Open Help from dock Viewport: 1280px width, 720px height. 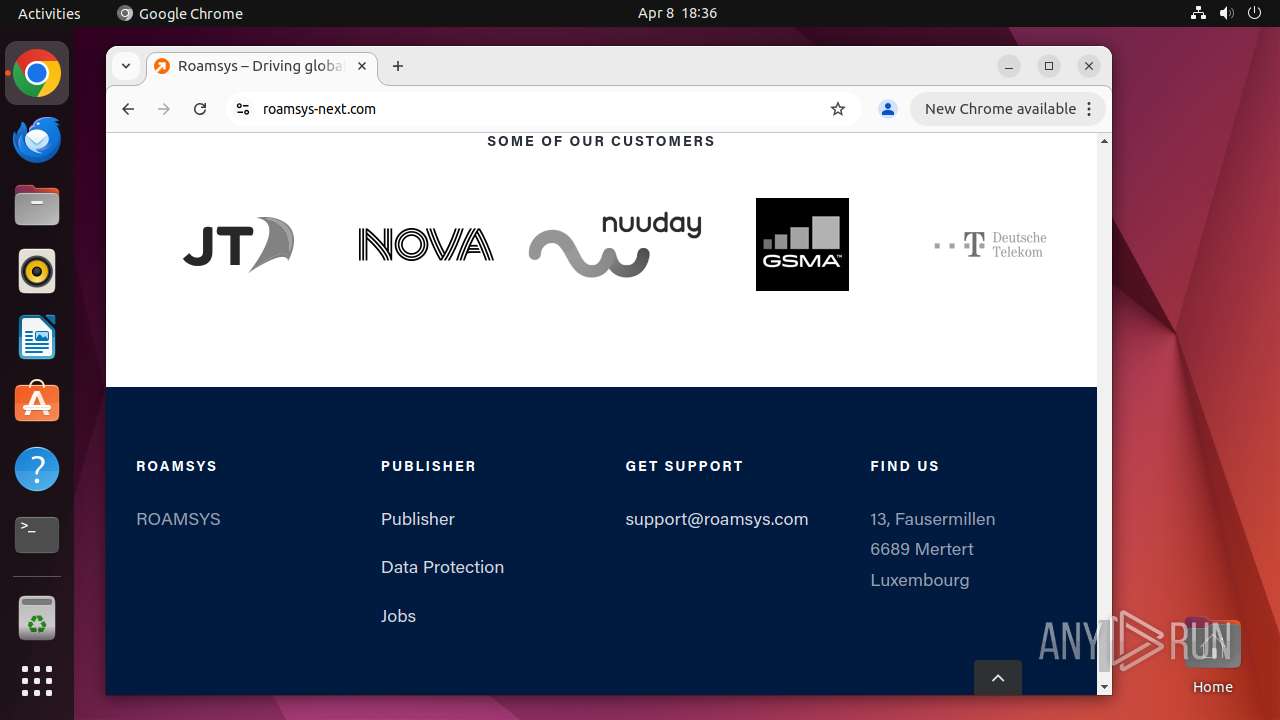[37, 469]
